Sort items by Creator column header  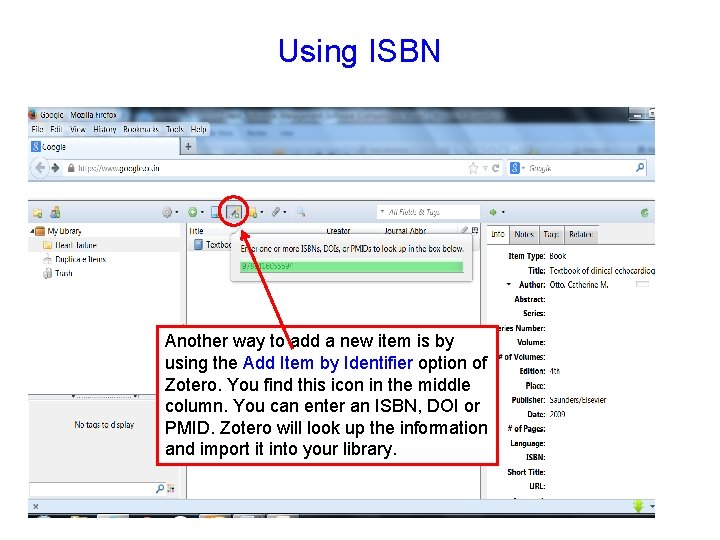click(338, 231)
